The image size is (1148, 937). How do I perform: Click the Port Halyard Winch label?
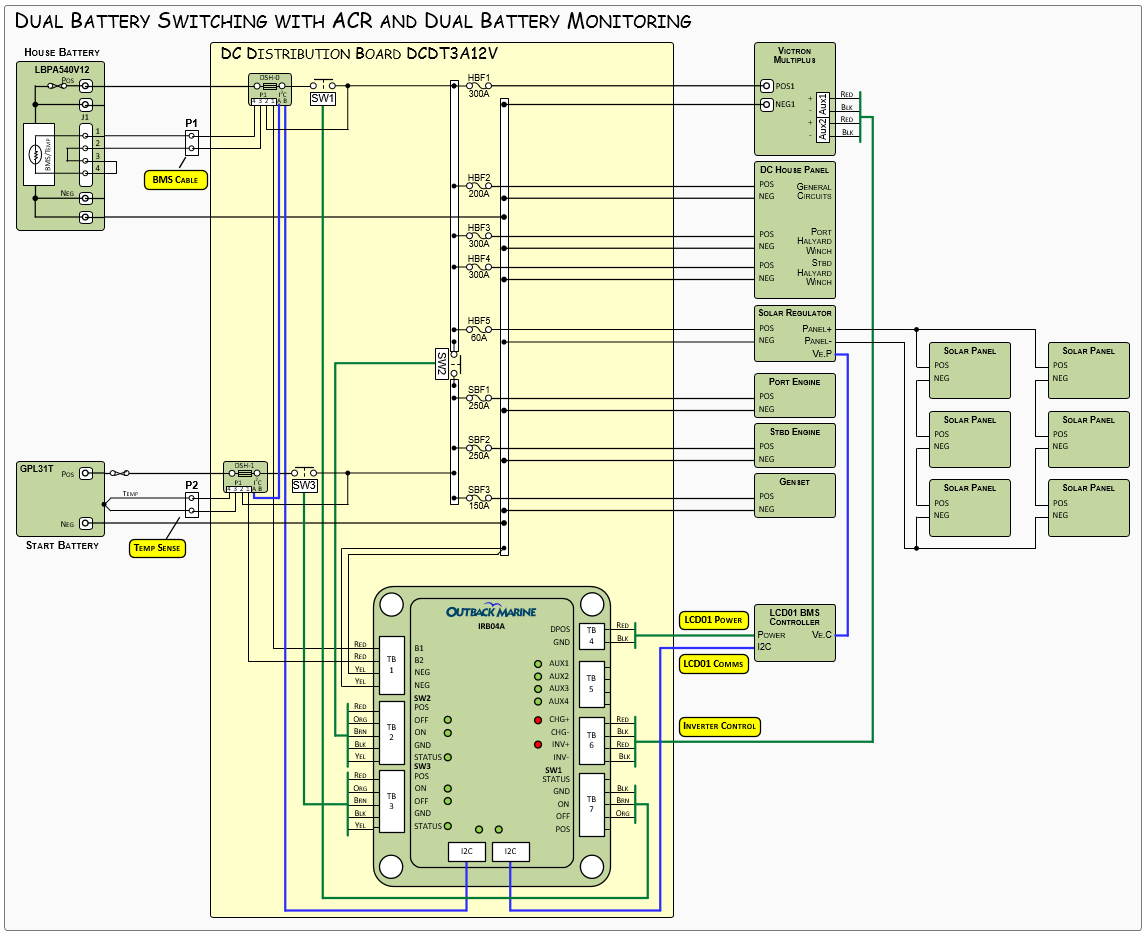click(814, 241)
